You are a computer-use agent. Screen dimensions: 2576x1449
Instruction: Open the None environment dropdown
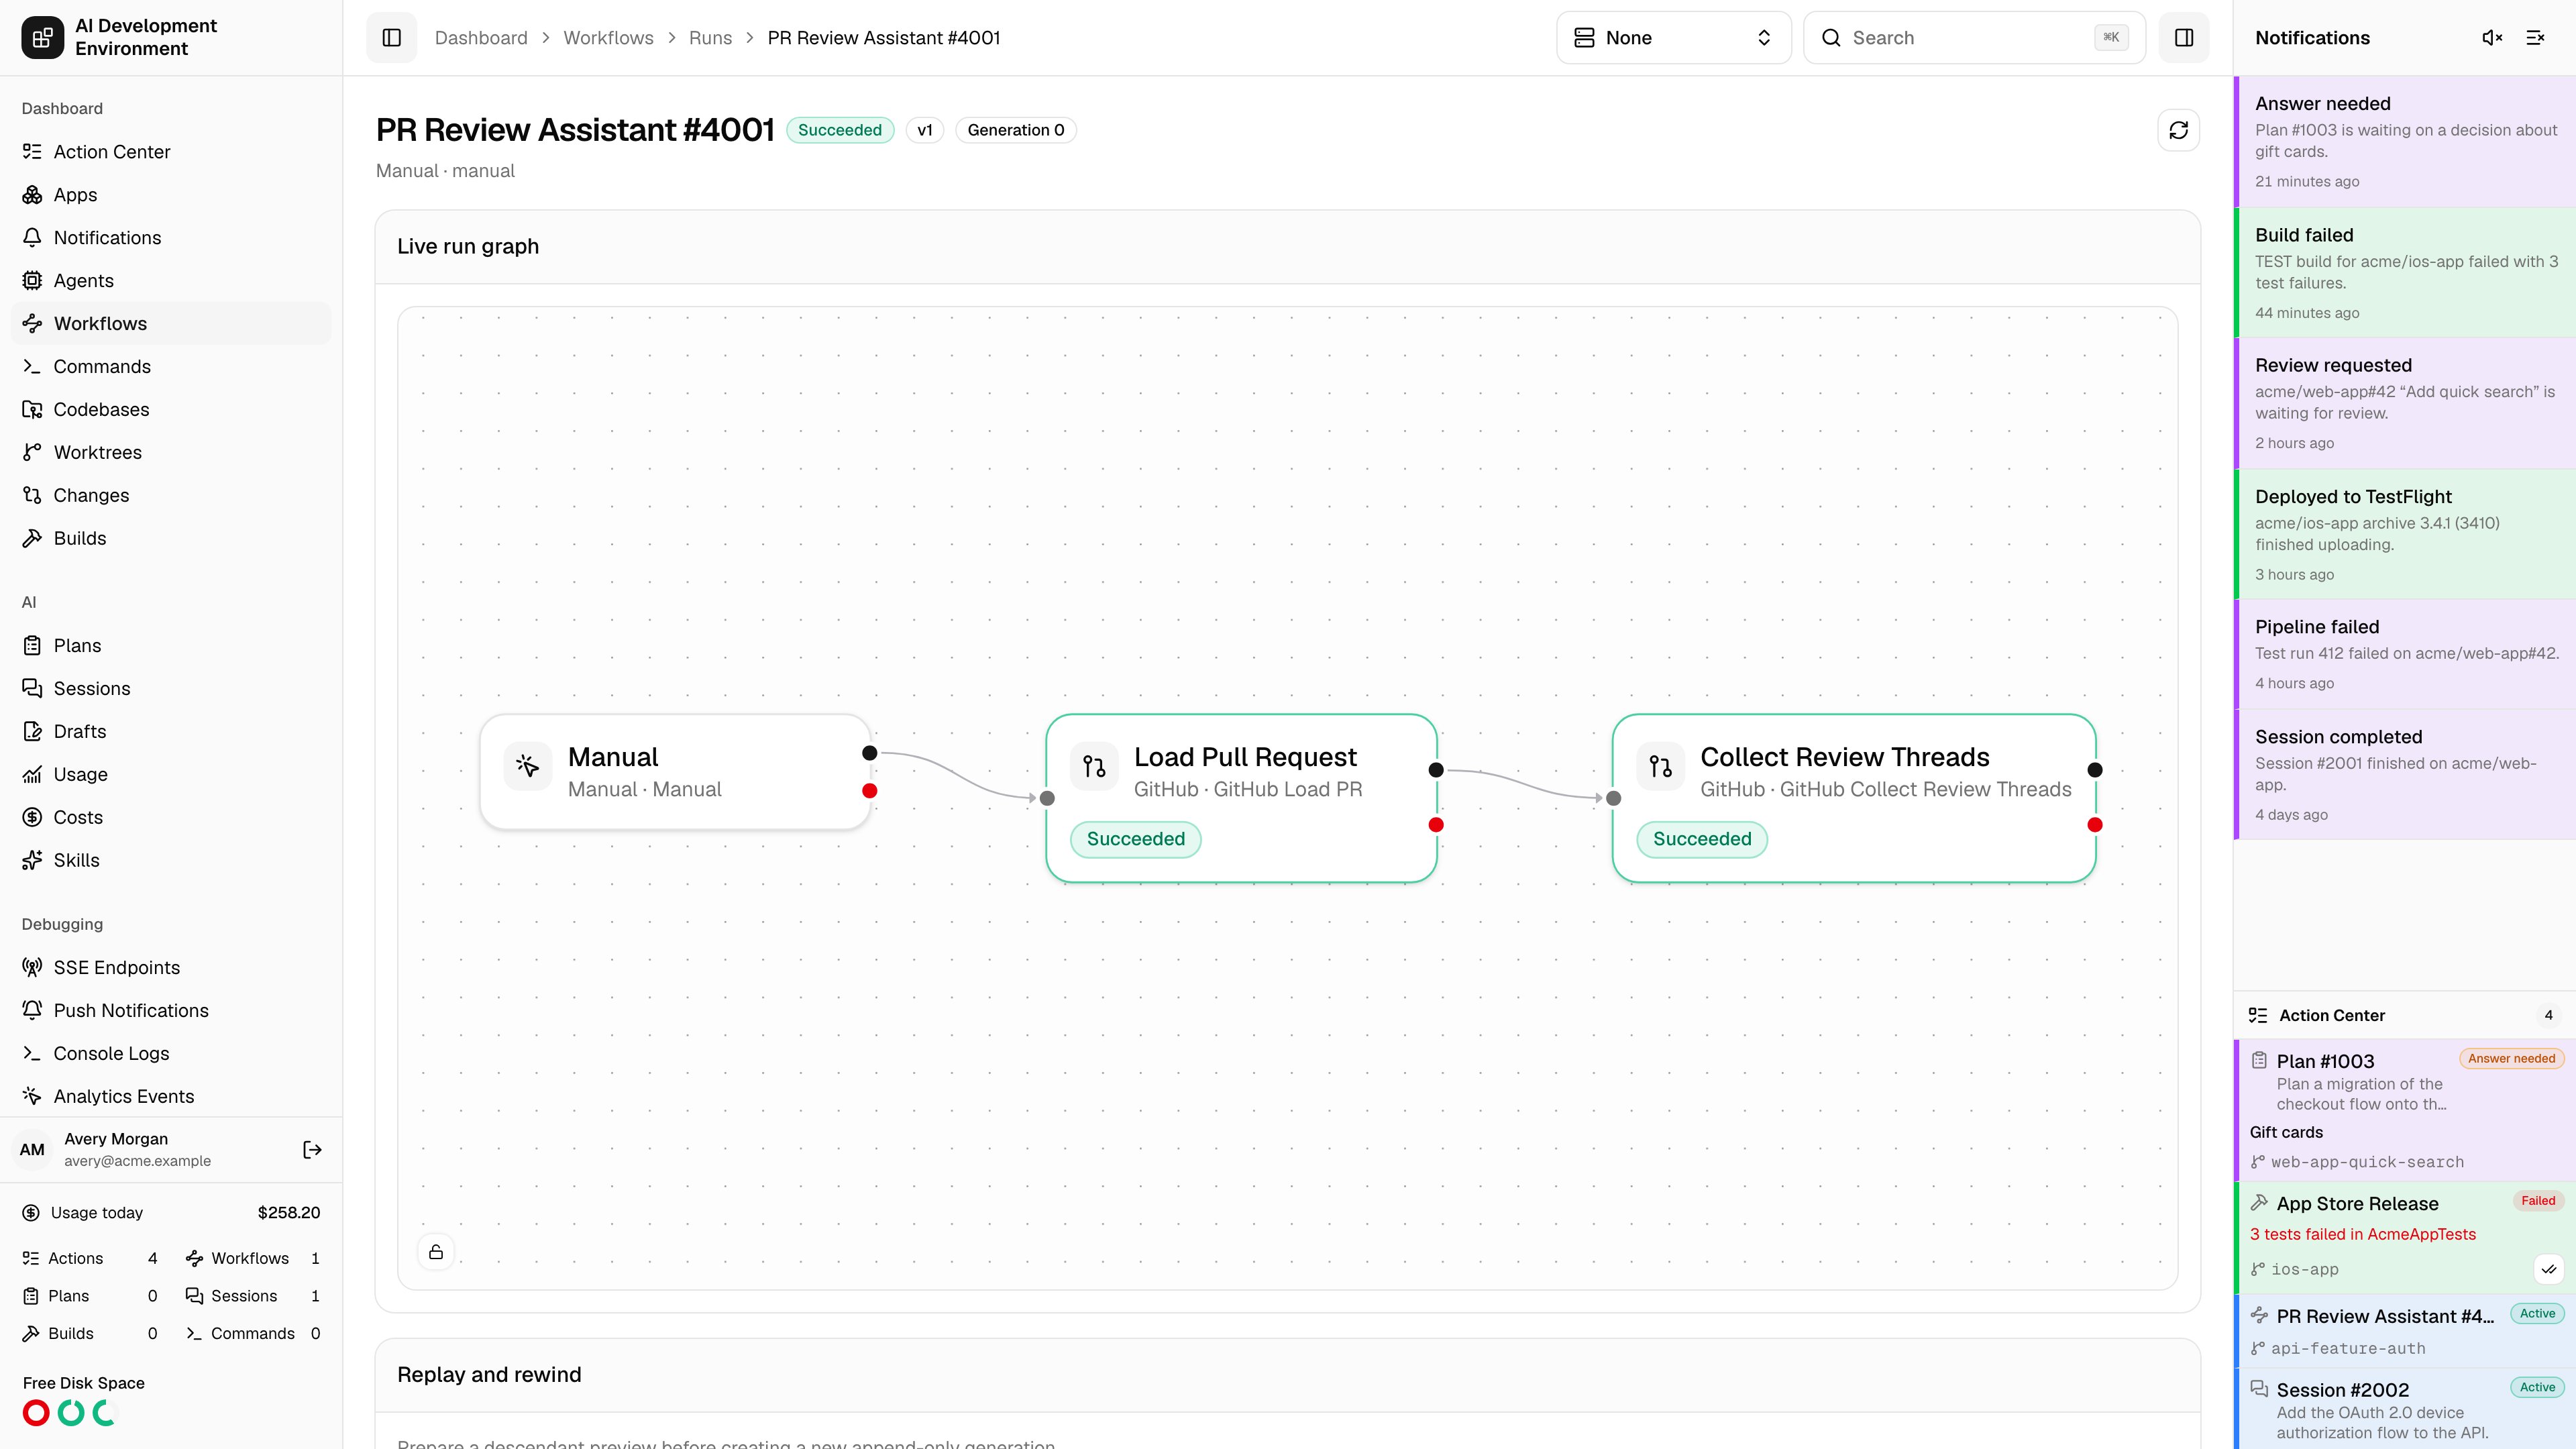[1673, 38]
